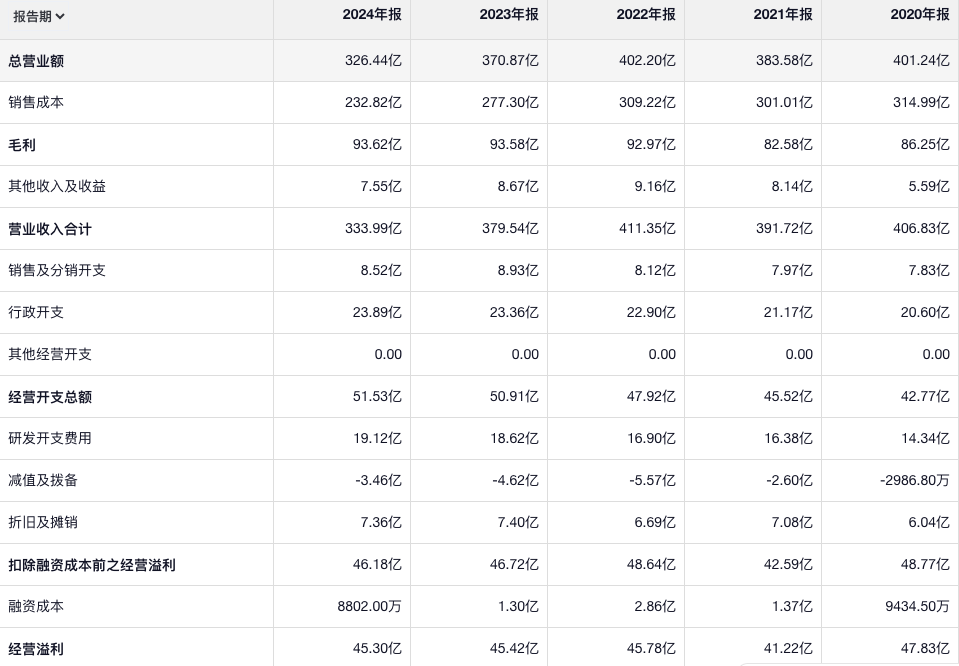Select the 8802.00万 financing cost cell
This screenshot has width=959, height=666.
[x=370, y=607]
